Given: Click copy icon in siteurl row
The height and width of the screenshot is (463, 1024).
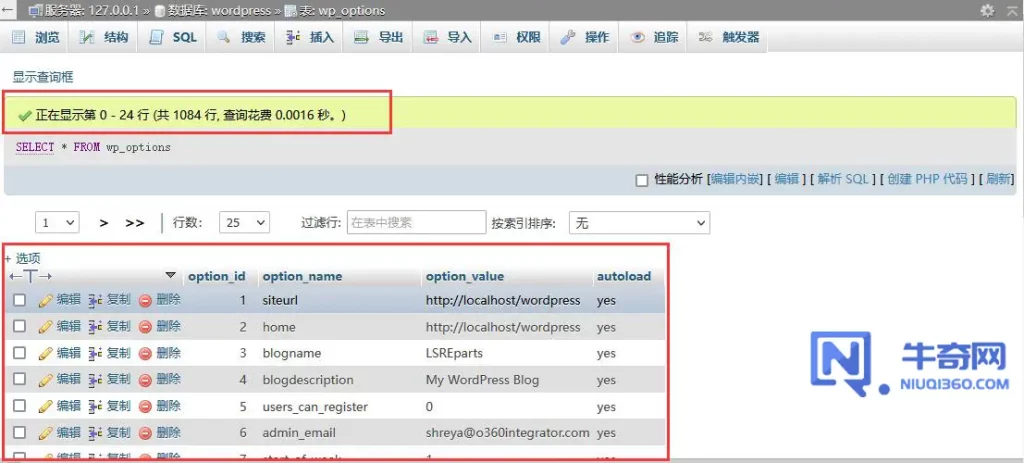Looking at the screenshot, I should click(95, 300).
